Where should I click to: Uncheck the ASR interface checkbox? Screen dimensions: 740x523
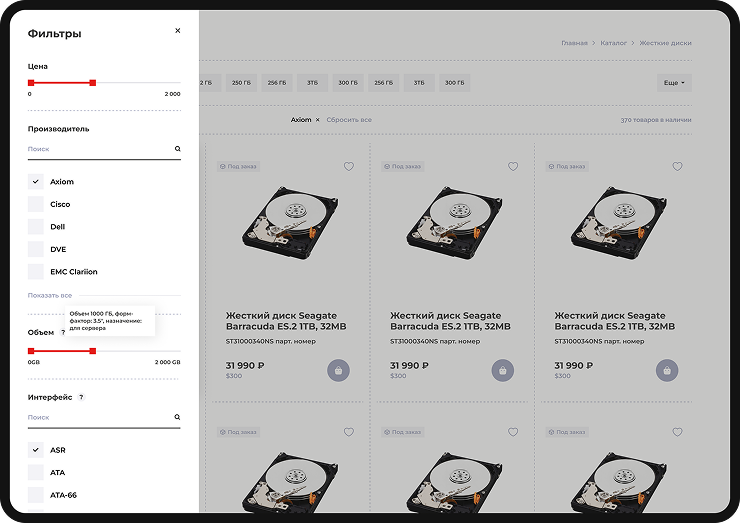click(36, 450)
